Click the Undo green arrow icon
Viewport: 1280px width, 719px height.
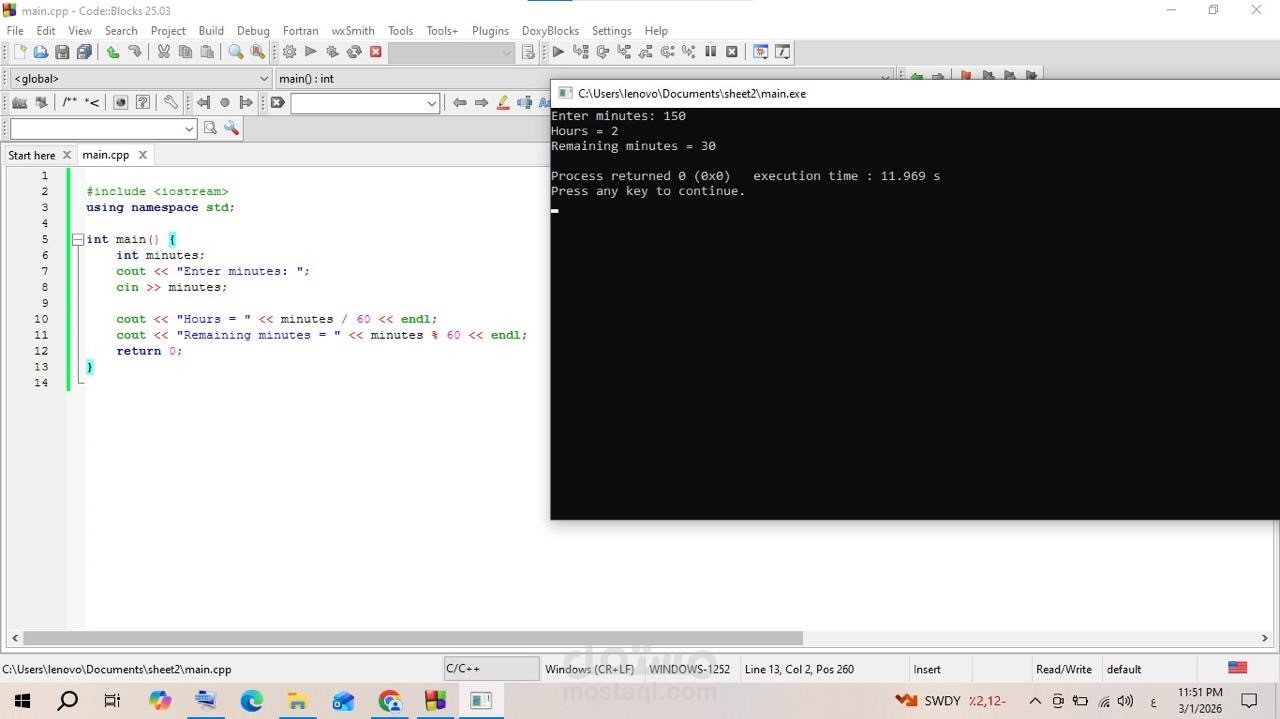click(x=113, y=52)
